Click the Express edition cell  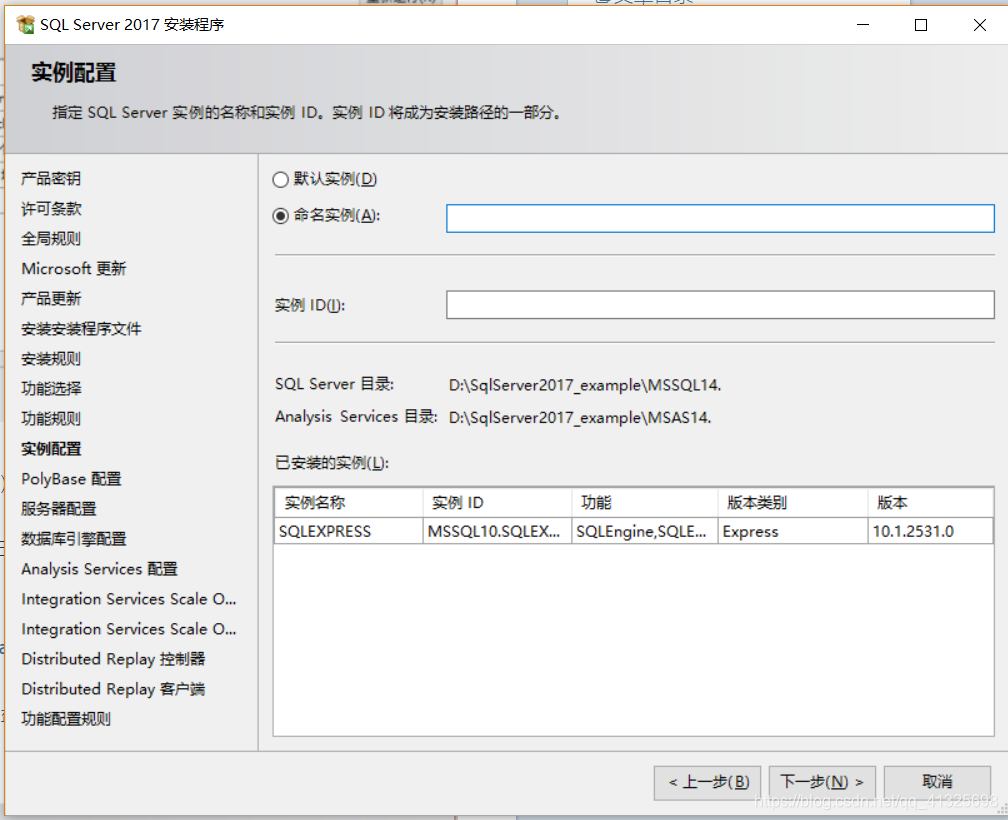point(793,531)
